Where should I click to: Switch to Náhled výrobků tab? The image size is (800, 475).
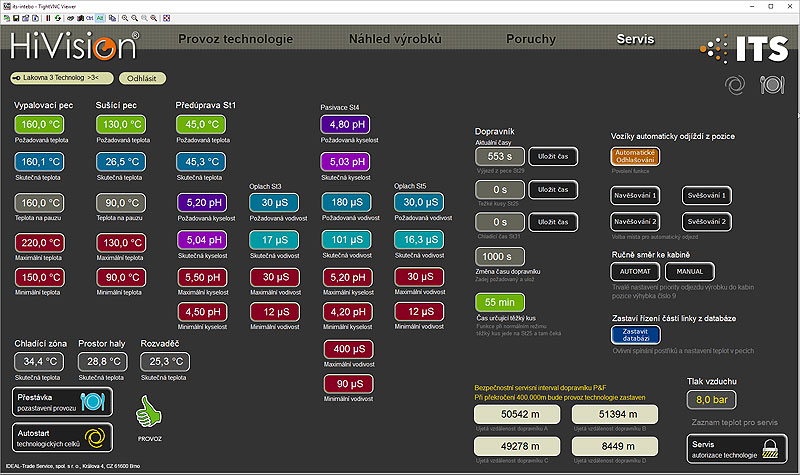(x=395, y=39)
